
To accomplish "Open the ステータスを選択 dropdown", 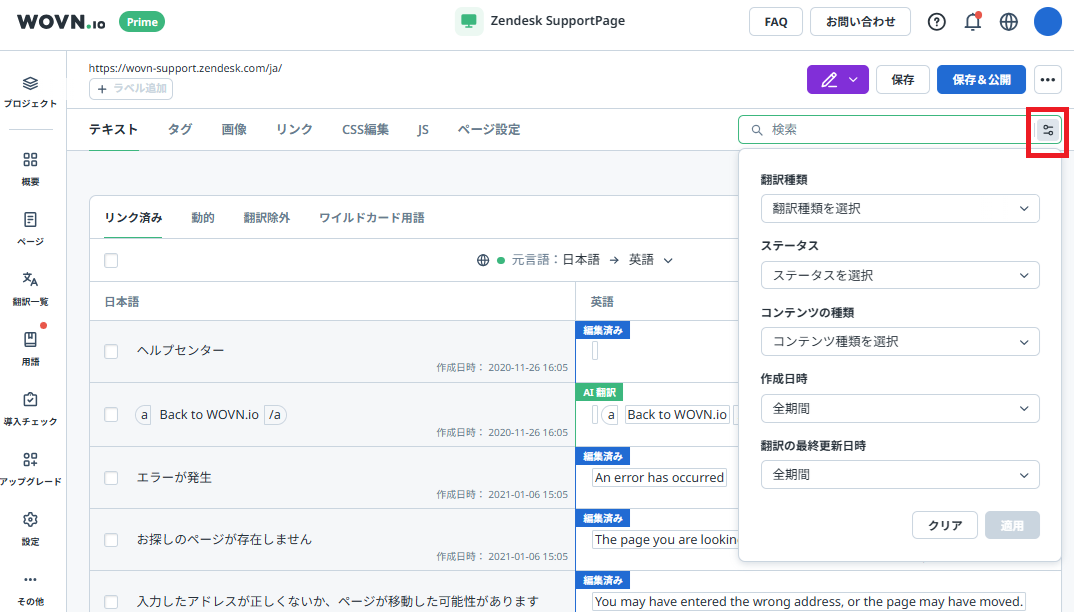I will [x=899, y=275].
